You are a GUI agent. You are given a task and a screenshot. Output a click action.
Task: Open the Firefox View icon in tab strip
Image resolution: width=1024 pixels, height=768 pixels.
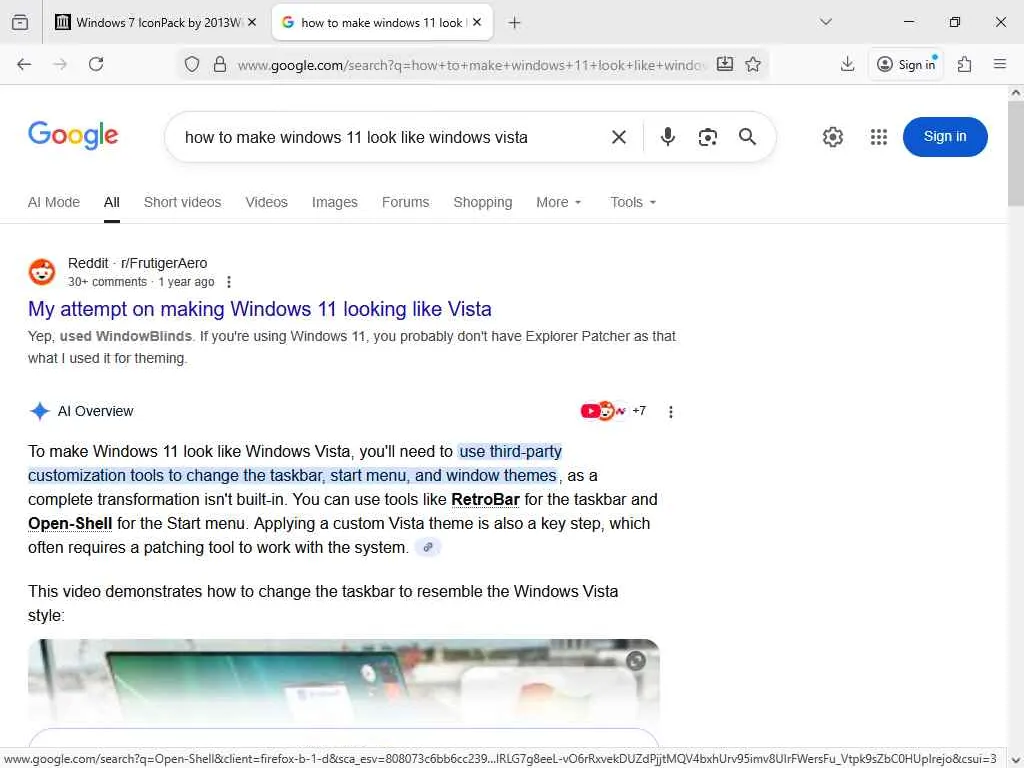(20, 22)
